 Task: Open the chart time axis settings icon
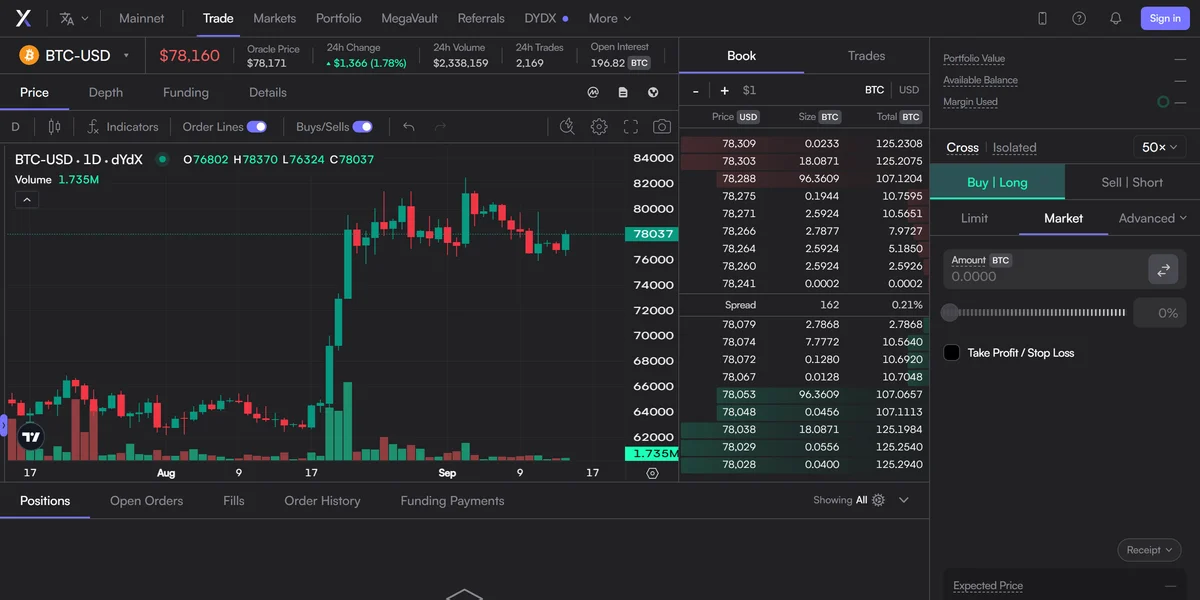(653, 473)
